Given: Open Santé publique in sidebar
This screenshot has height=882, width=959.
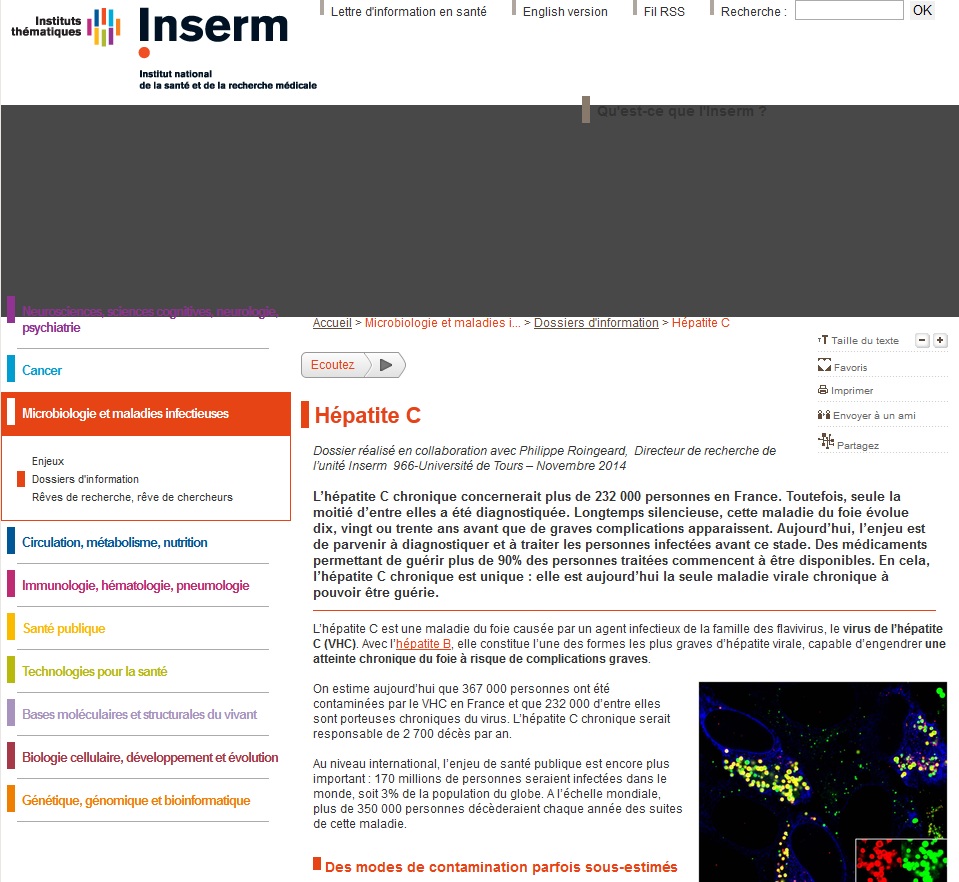Looking at the screenshot, I should tap(63, 629).
